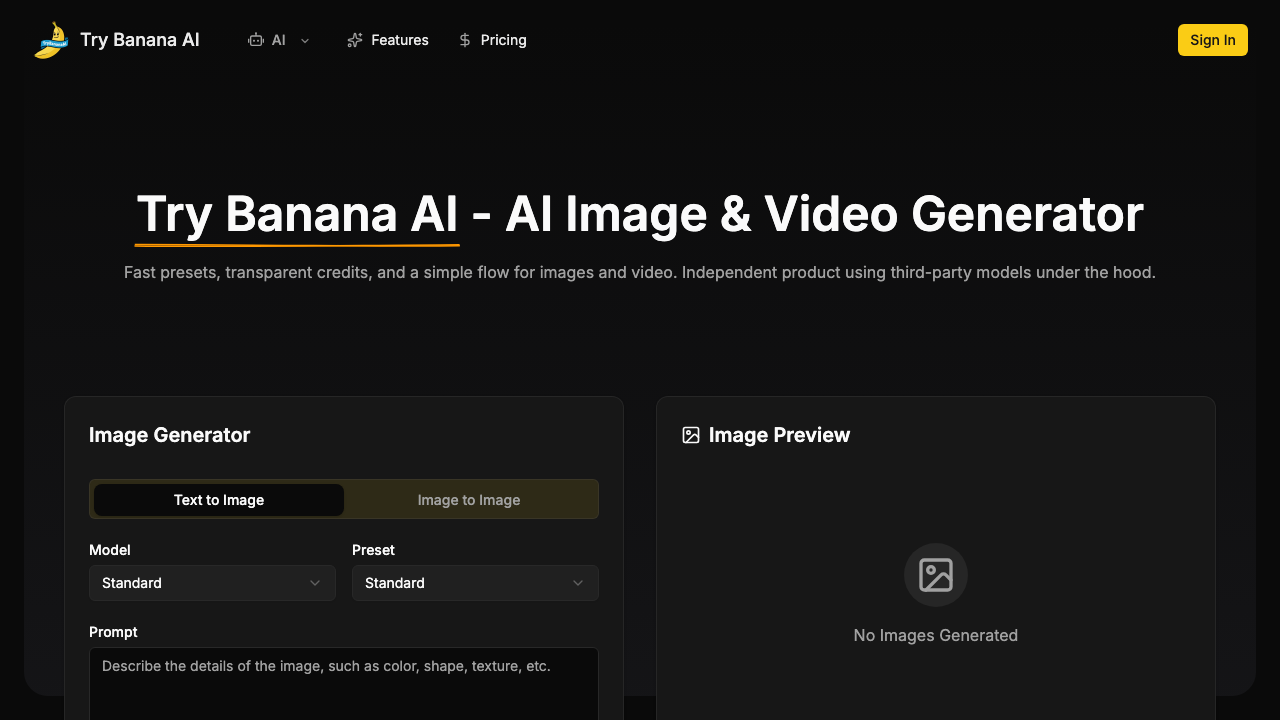Click the Model dropdown chevron arrow
Screen dimensions: 1280x720
pyautogui.click(x=315, y=583)
